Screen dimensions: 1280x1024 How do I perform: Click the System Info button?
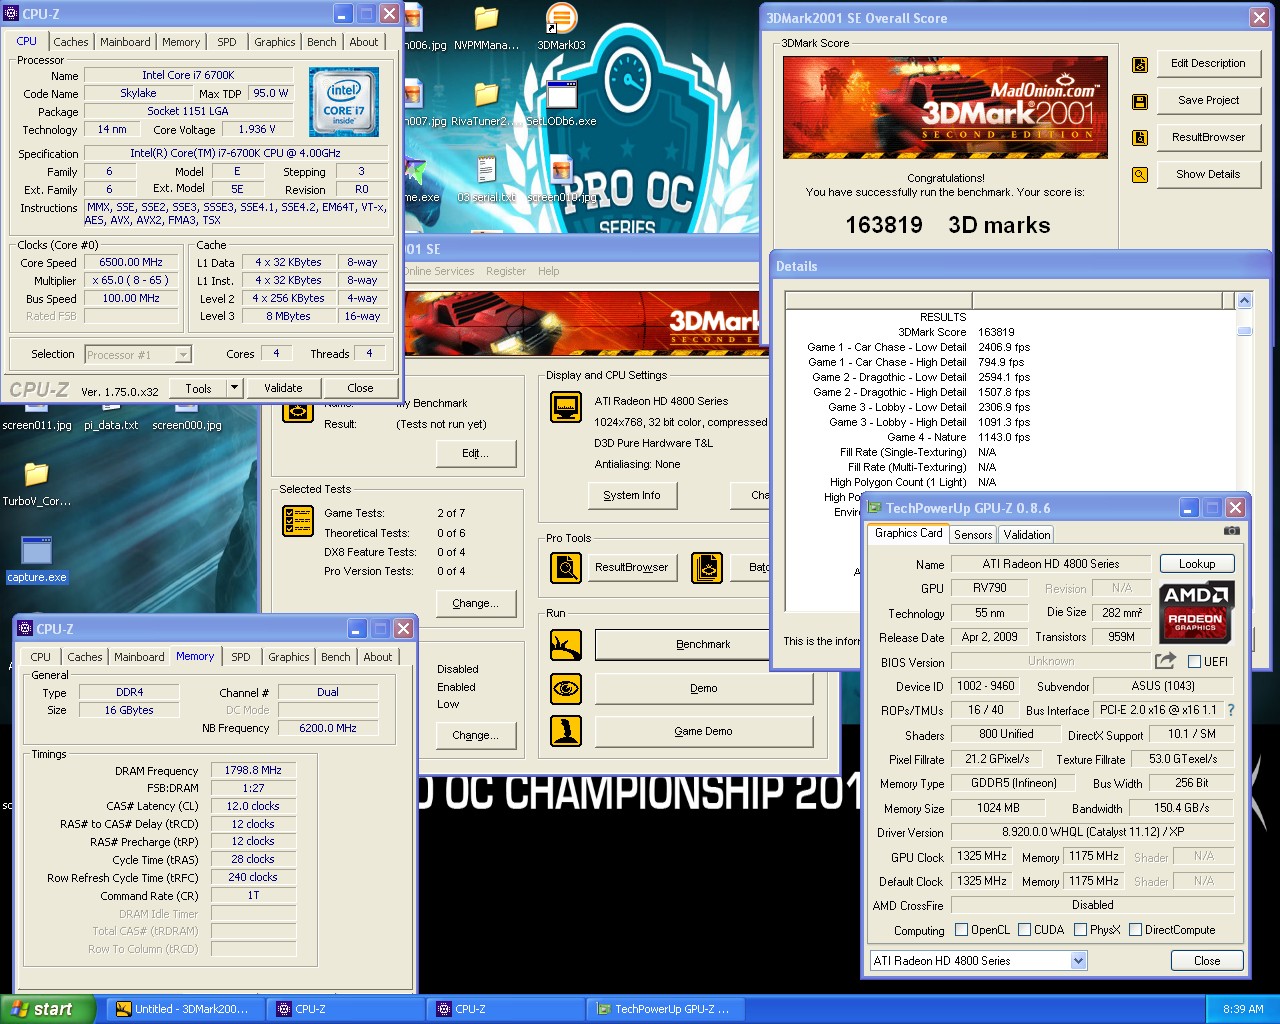(x=632, y=495)
